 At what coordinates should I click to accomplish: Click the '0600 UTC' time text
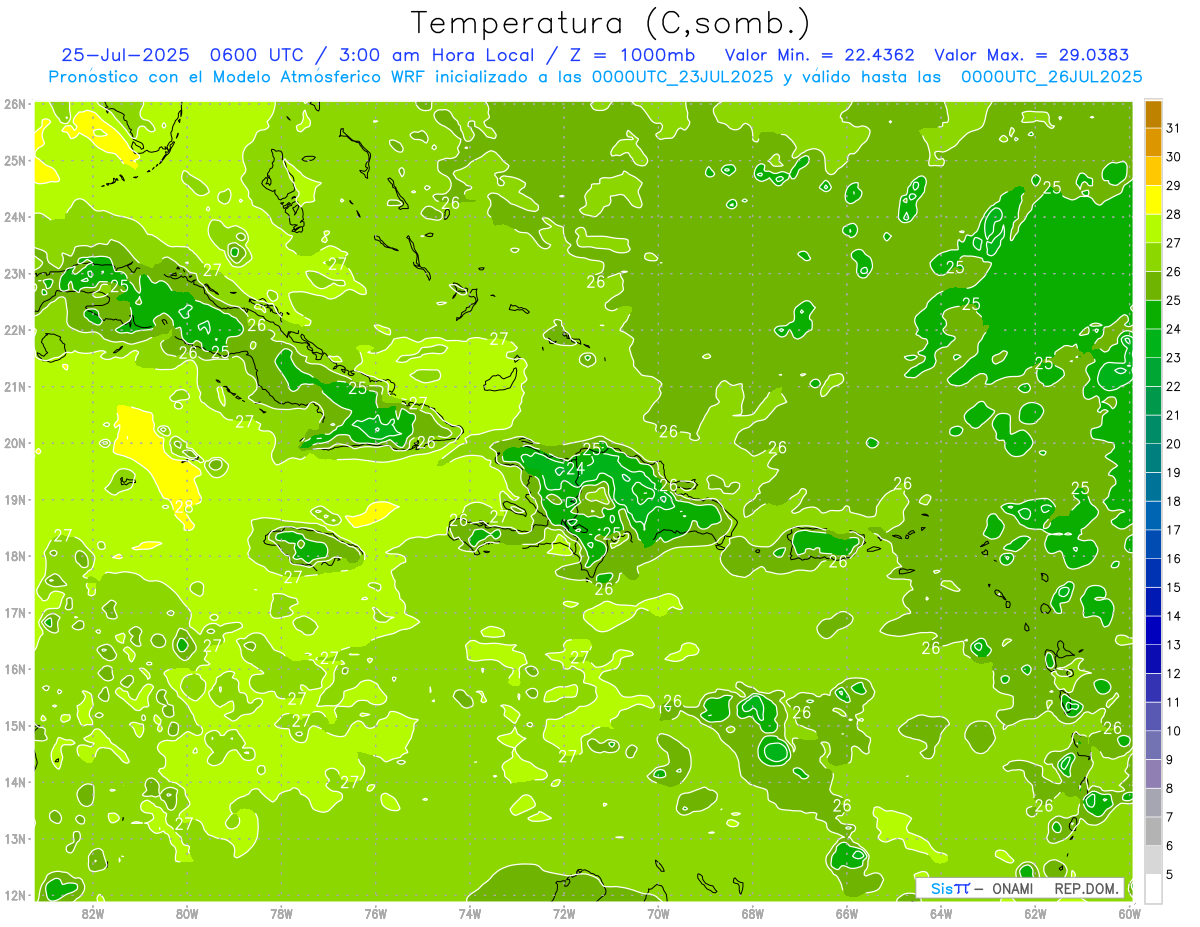click(x=256, y=55)
